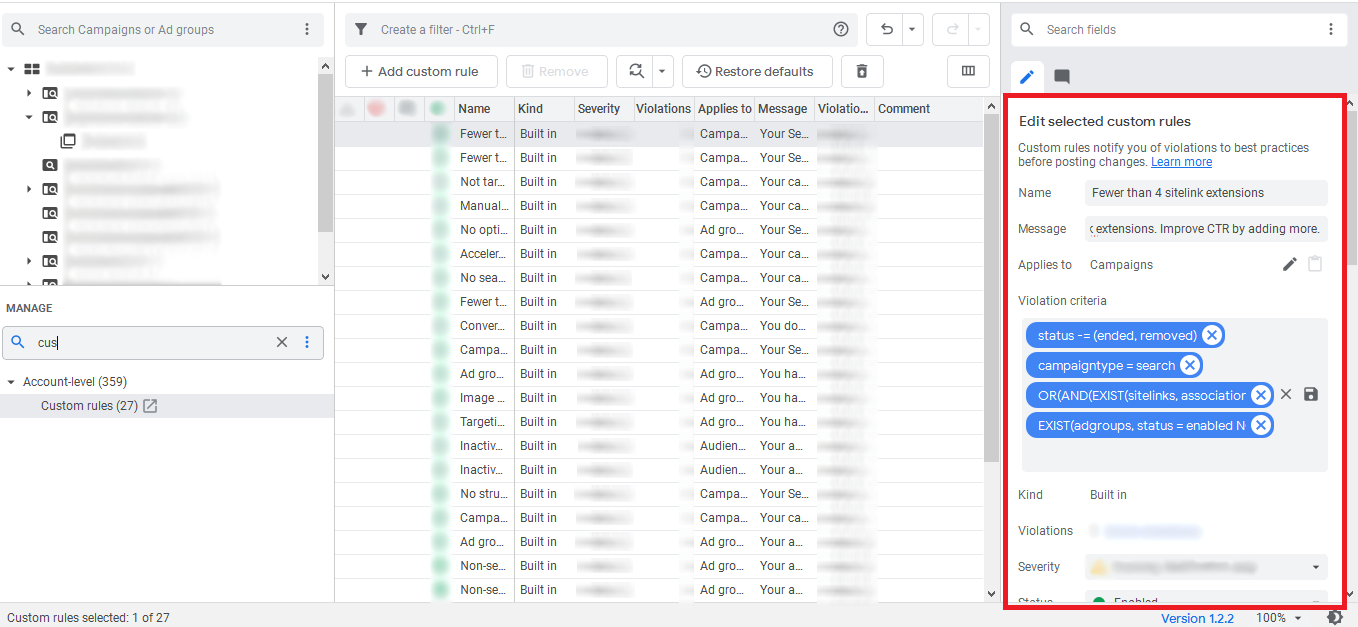Screen dimensions: 1358x627
Task: Sort by the Severity column header
Action: (599, 109)
